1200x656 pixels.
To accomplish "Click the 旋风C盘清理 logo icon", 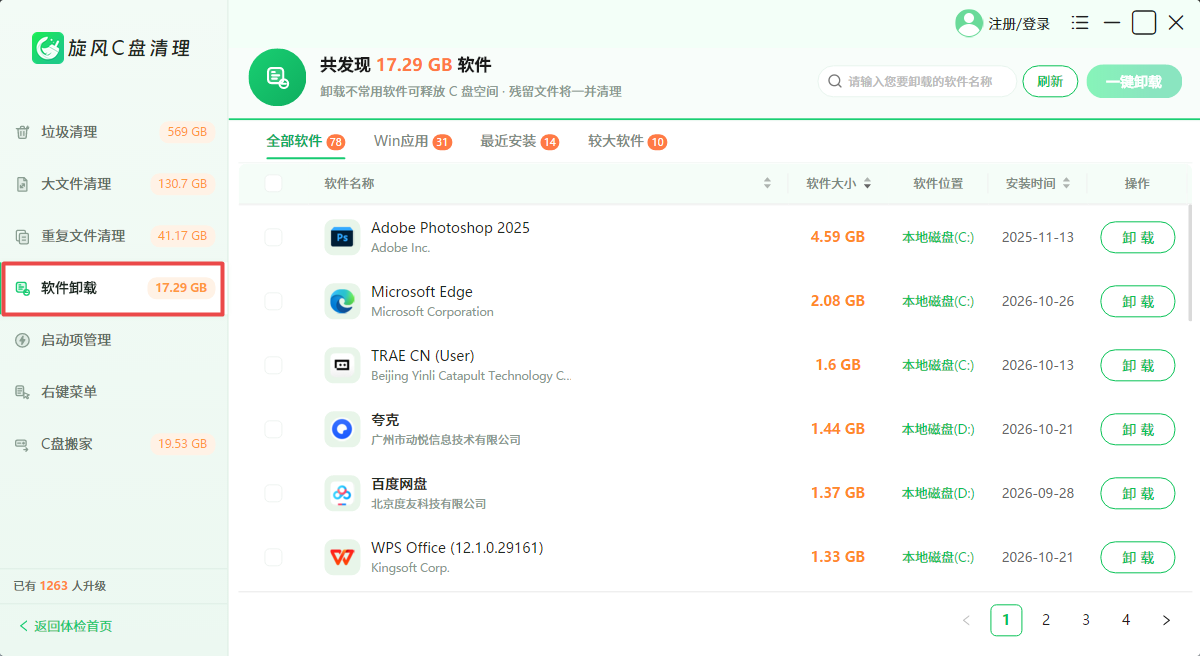I will point(47,47).
